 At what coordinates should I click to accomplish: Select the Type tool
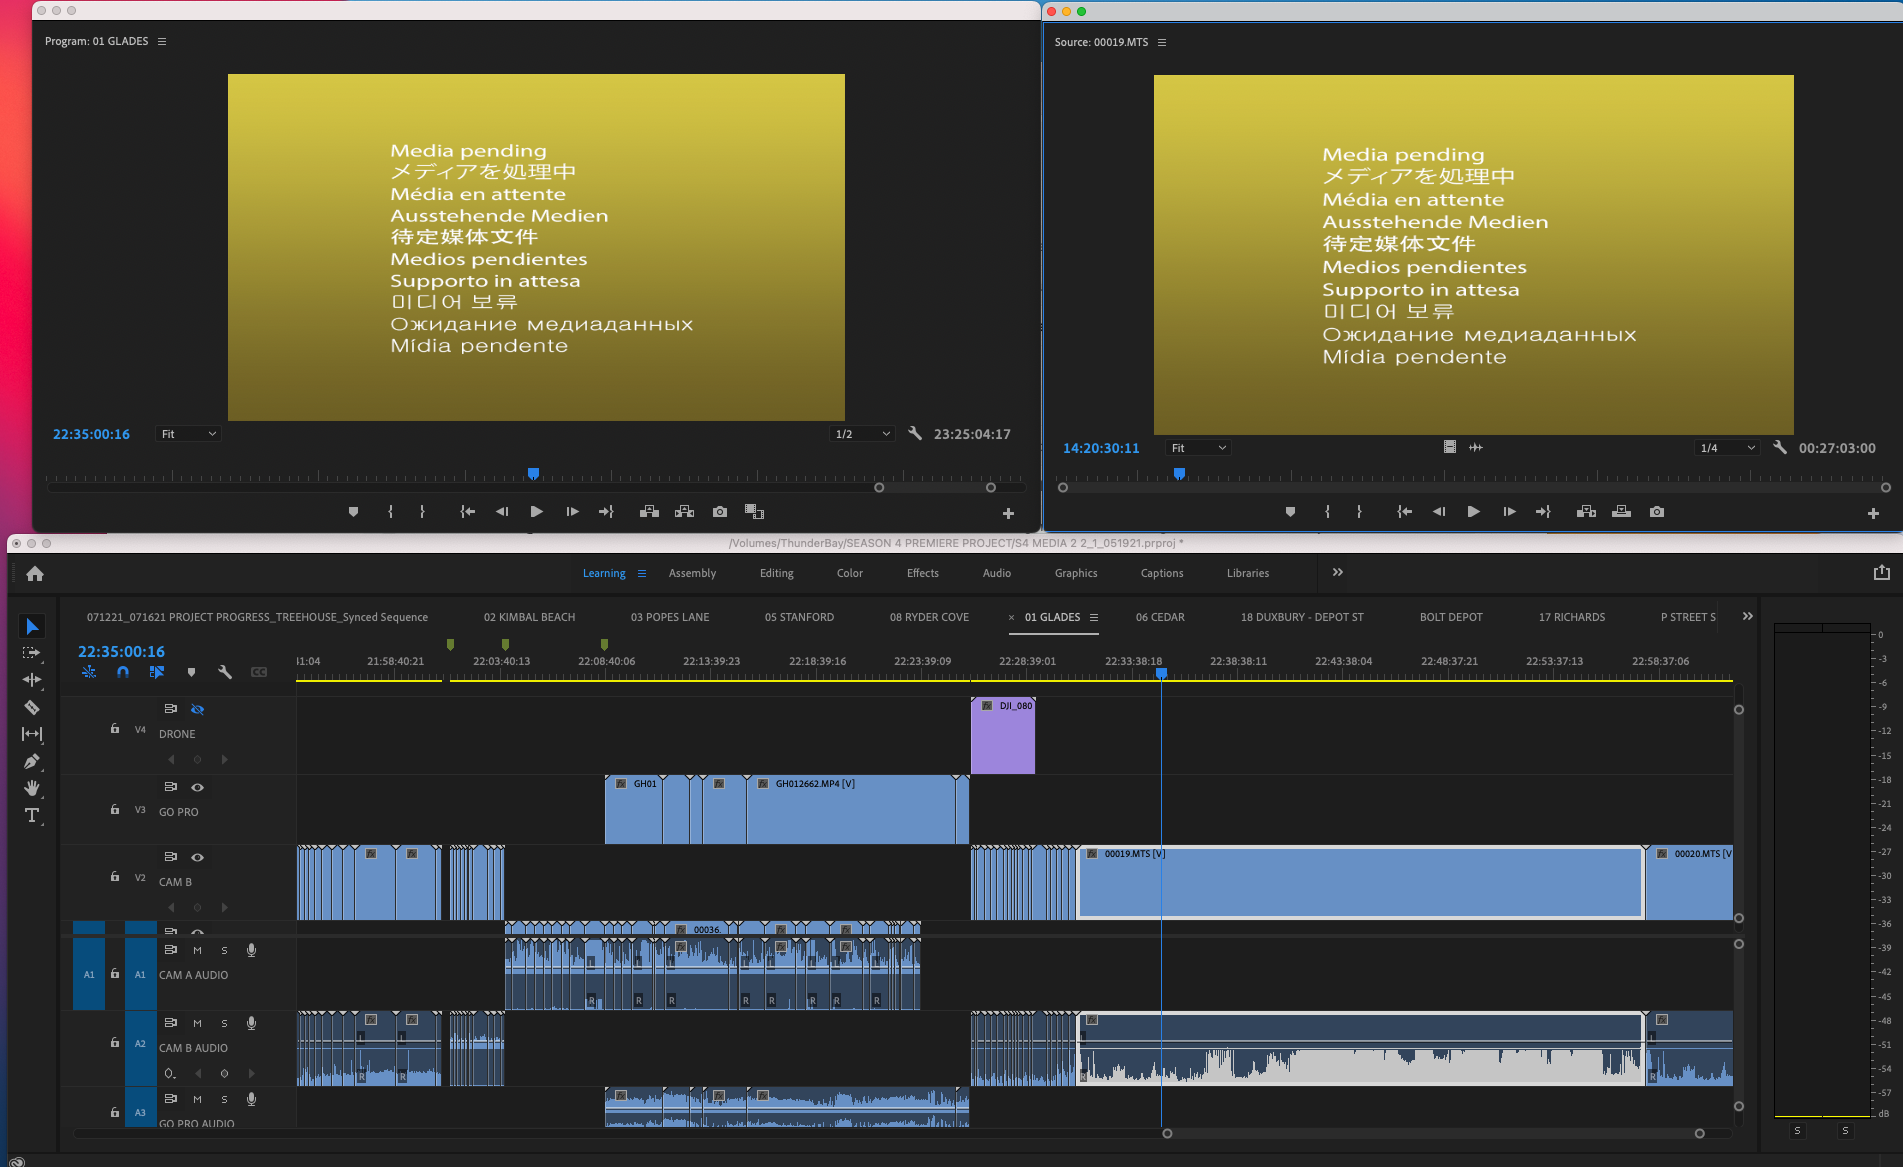[33, 816]
